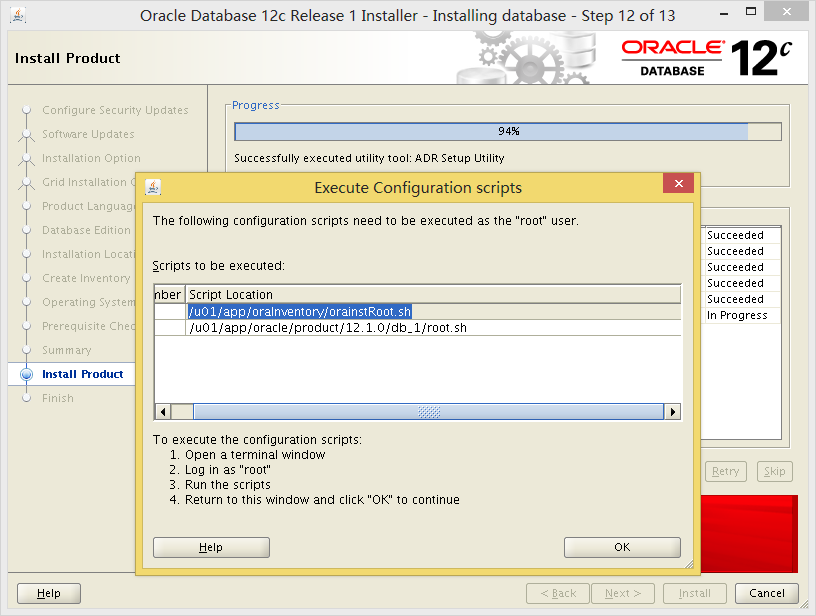Select Configure Security Updates step in sidebar
Image resolution: width=816 pixels, height=616 pixels.
click(x=115, y=110)
